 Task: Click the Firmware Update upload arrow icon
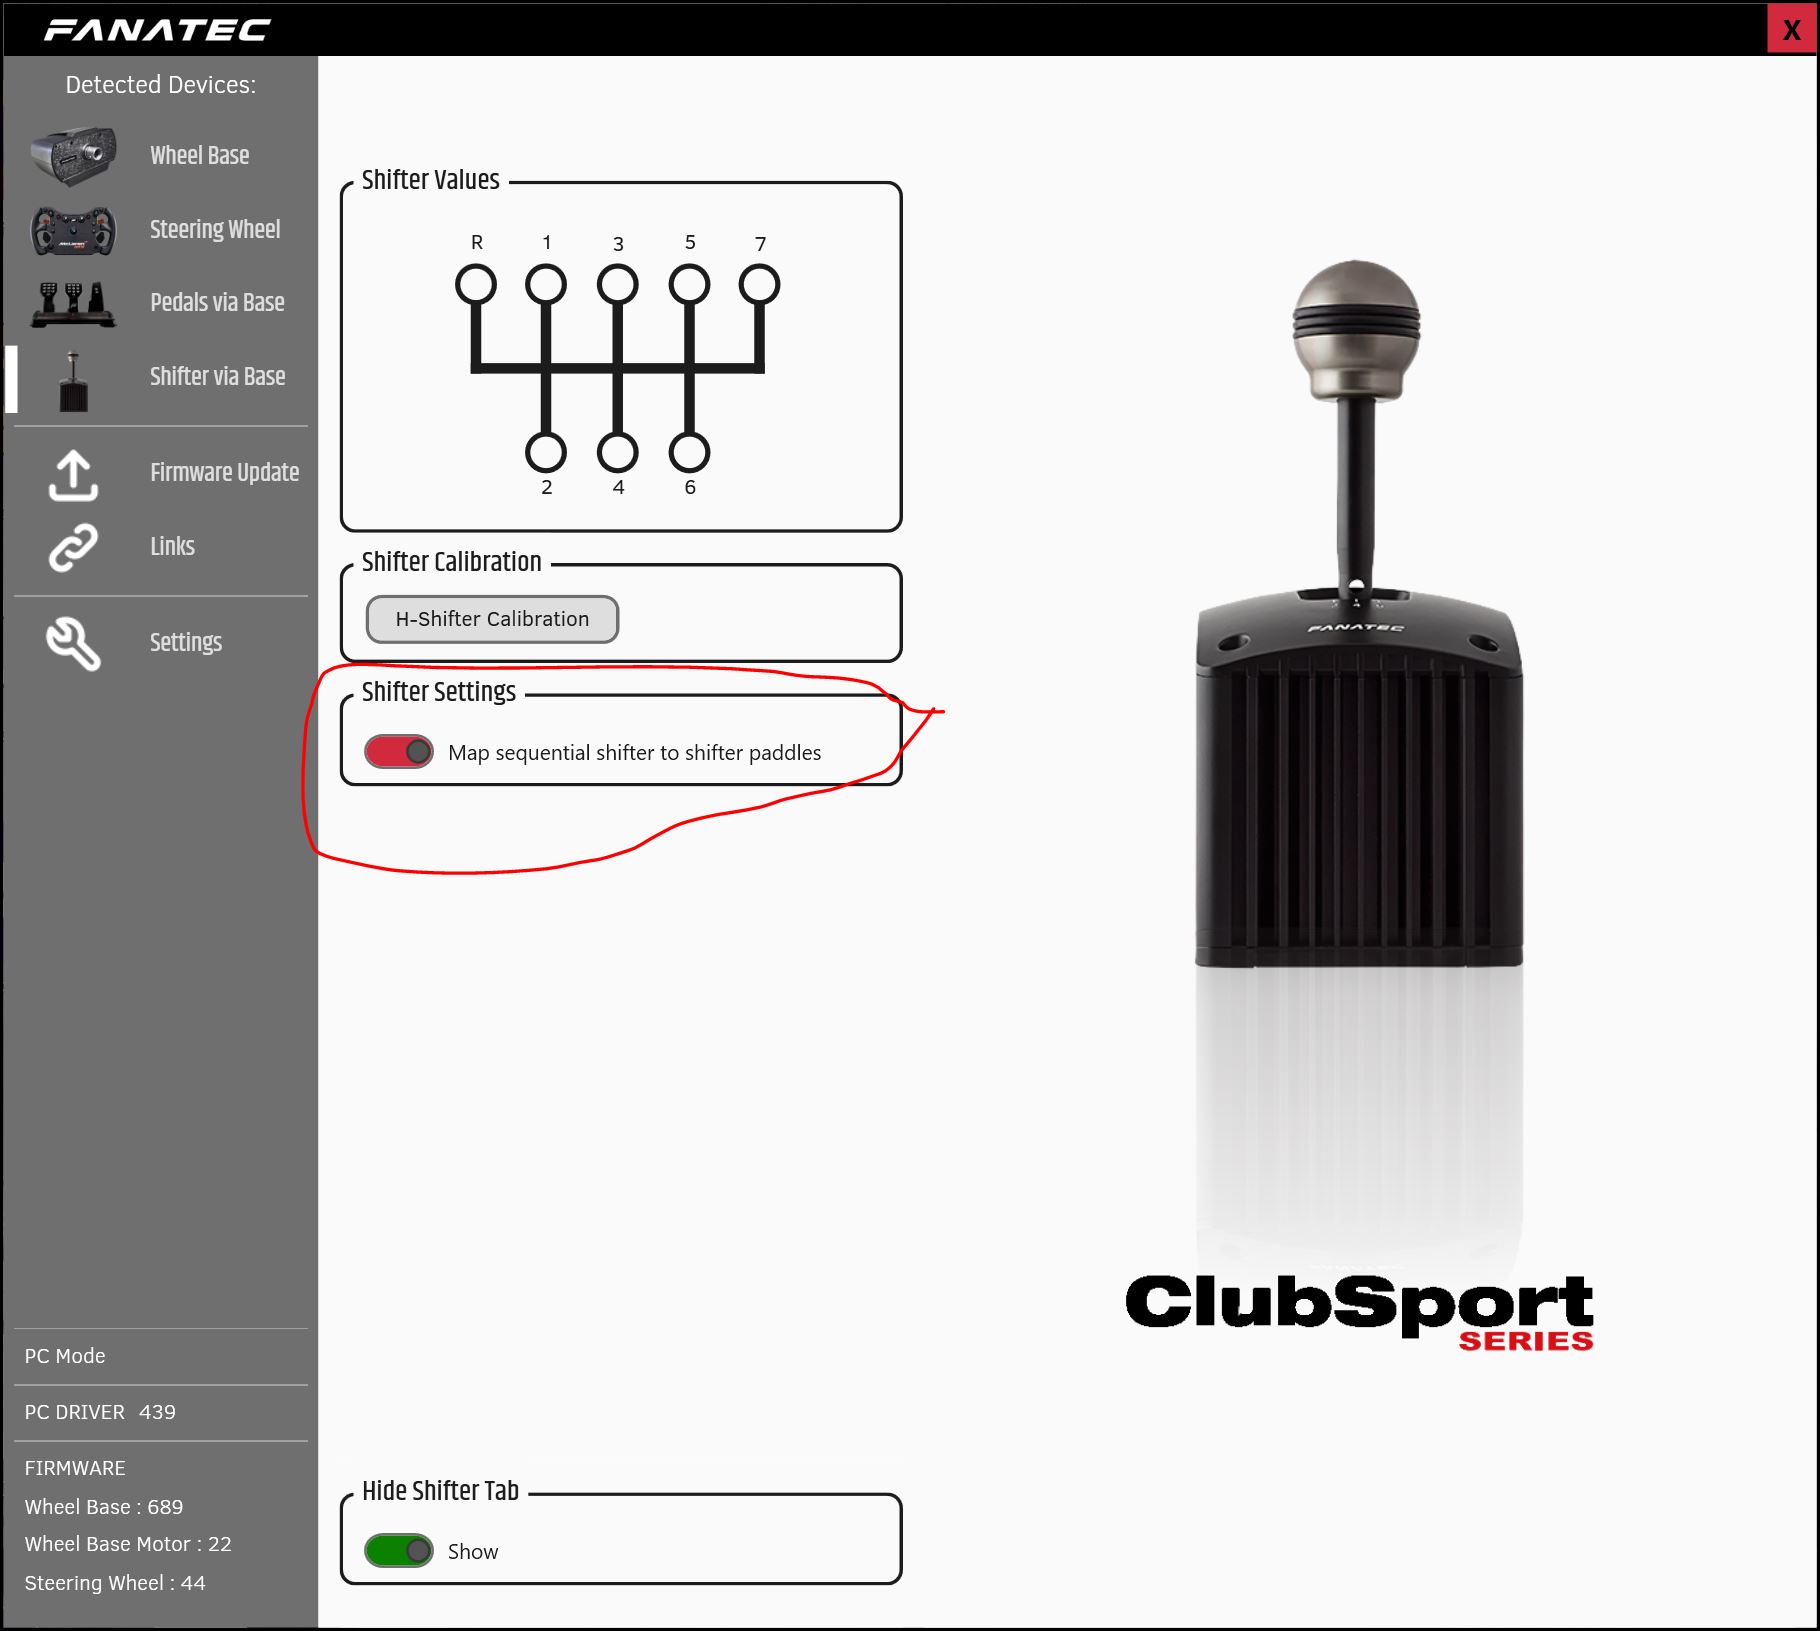click(73, 474)
